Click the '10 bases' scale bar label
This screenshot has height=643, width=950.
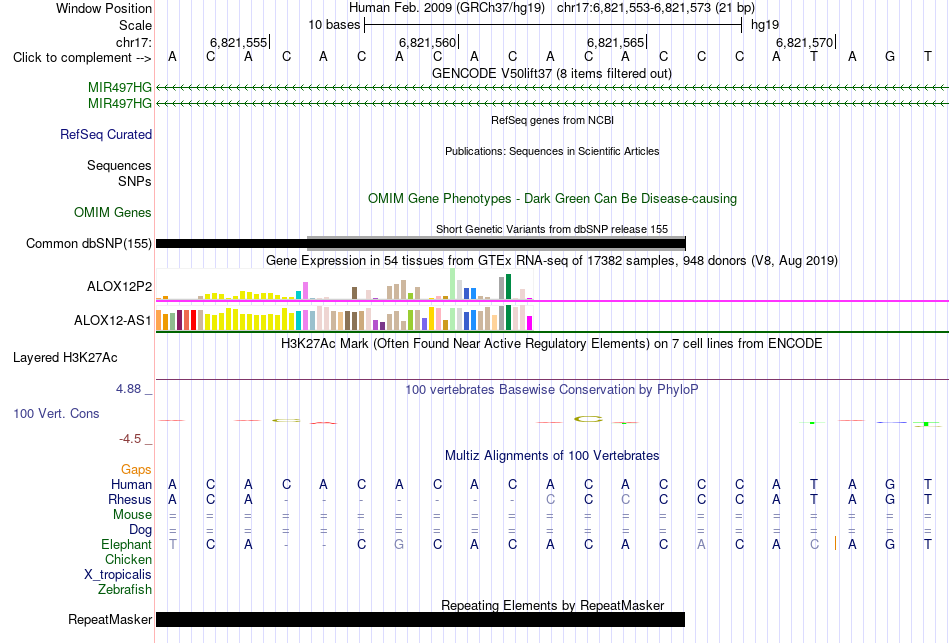(x=334, y=25)
